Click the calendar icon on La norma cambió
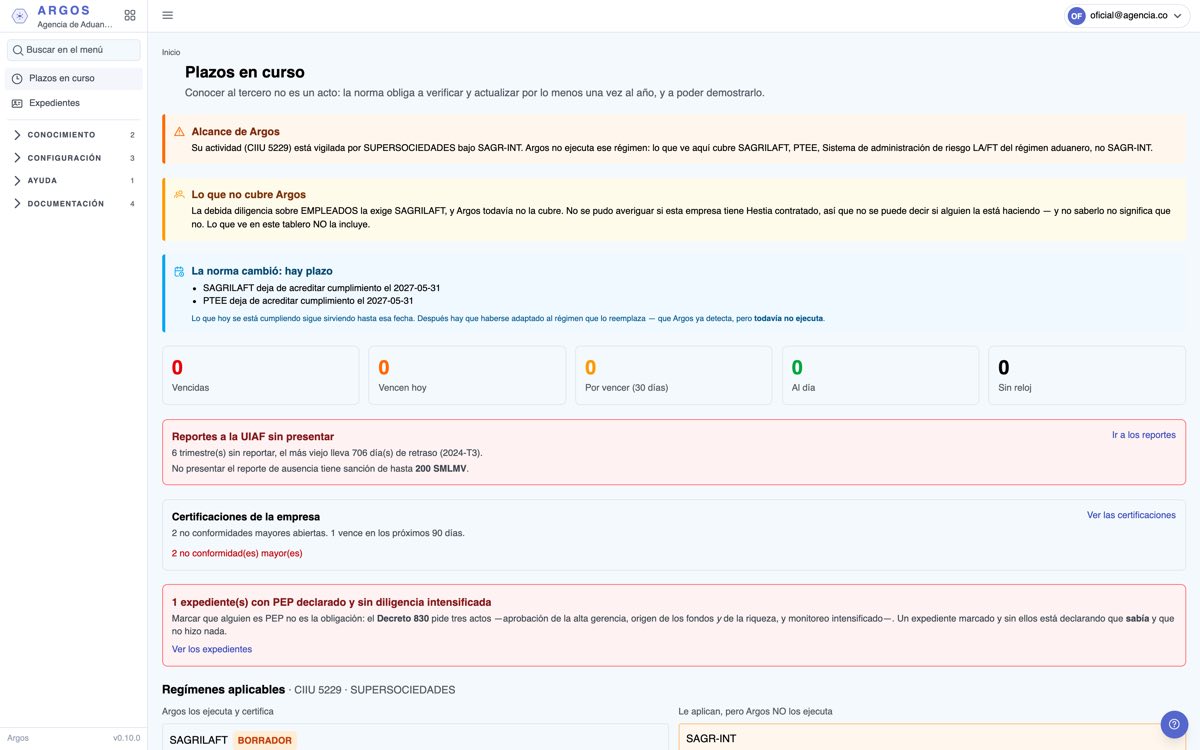The height and width of the screenshot is (750, 1200). (179, 271)
